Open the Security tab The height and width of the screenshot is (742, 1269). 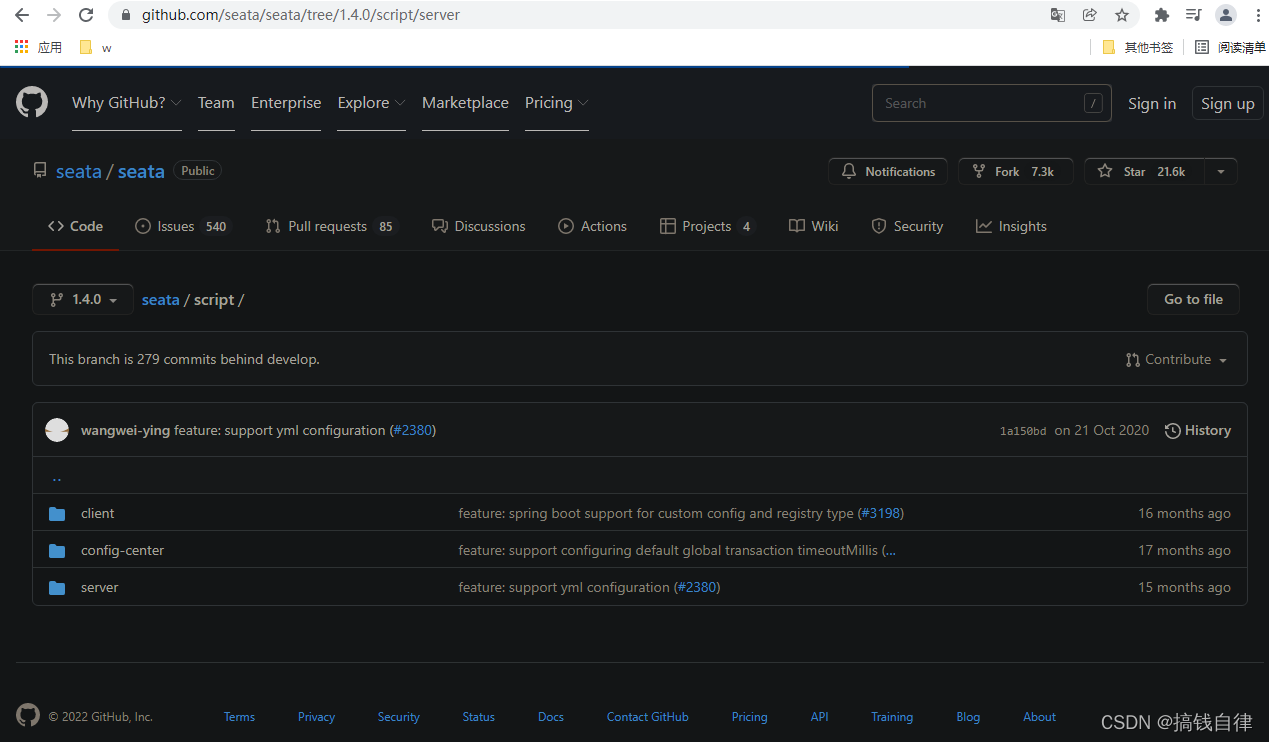[x=907, y=226]
